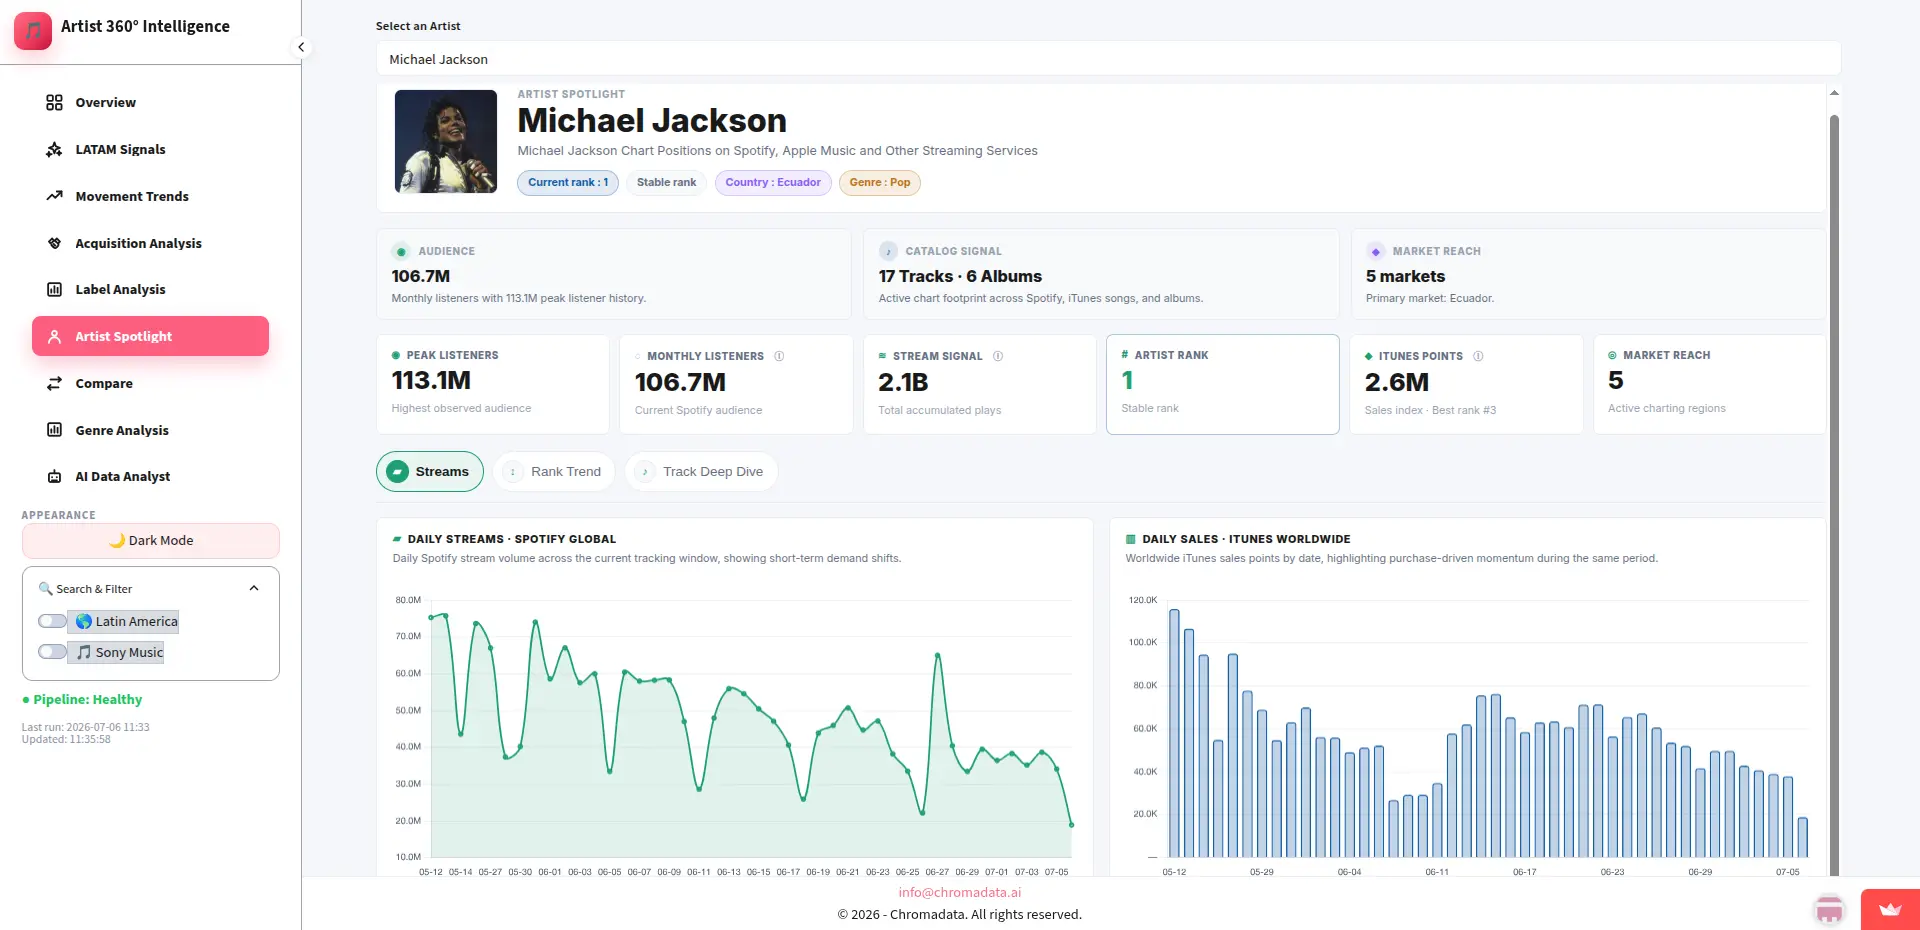
Task: Enable the Latin America filter toggle
Action: [52, 621]
